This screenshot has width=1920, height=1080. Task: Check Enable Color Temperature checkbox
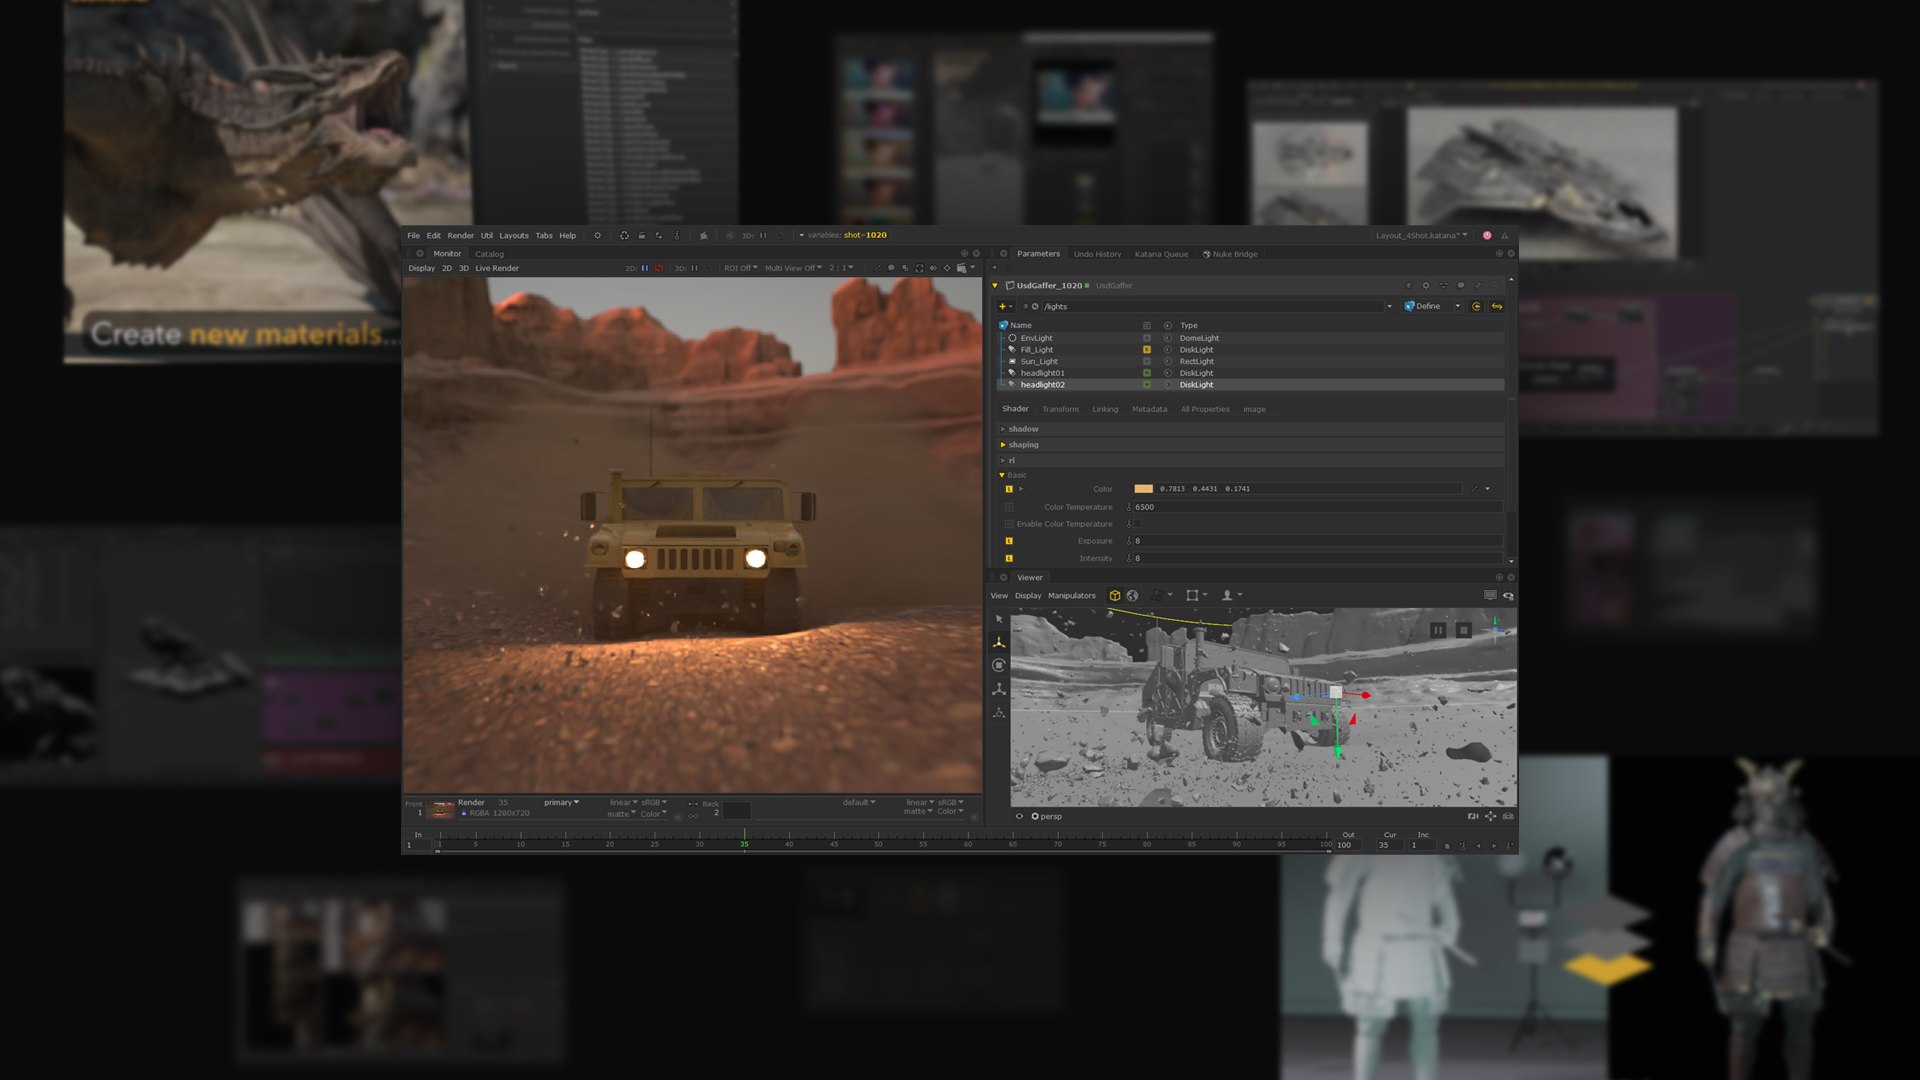[x=1136, y=524]
